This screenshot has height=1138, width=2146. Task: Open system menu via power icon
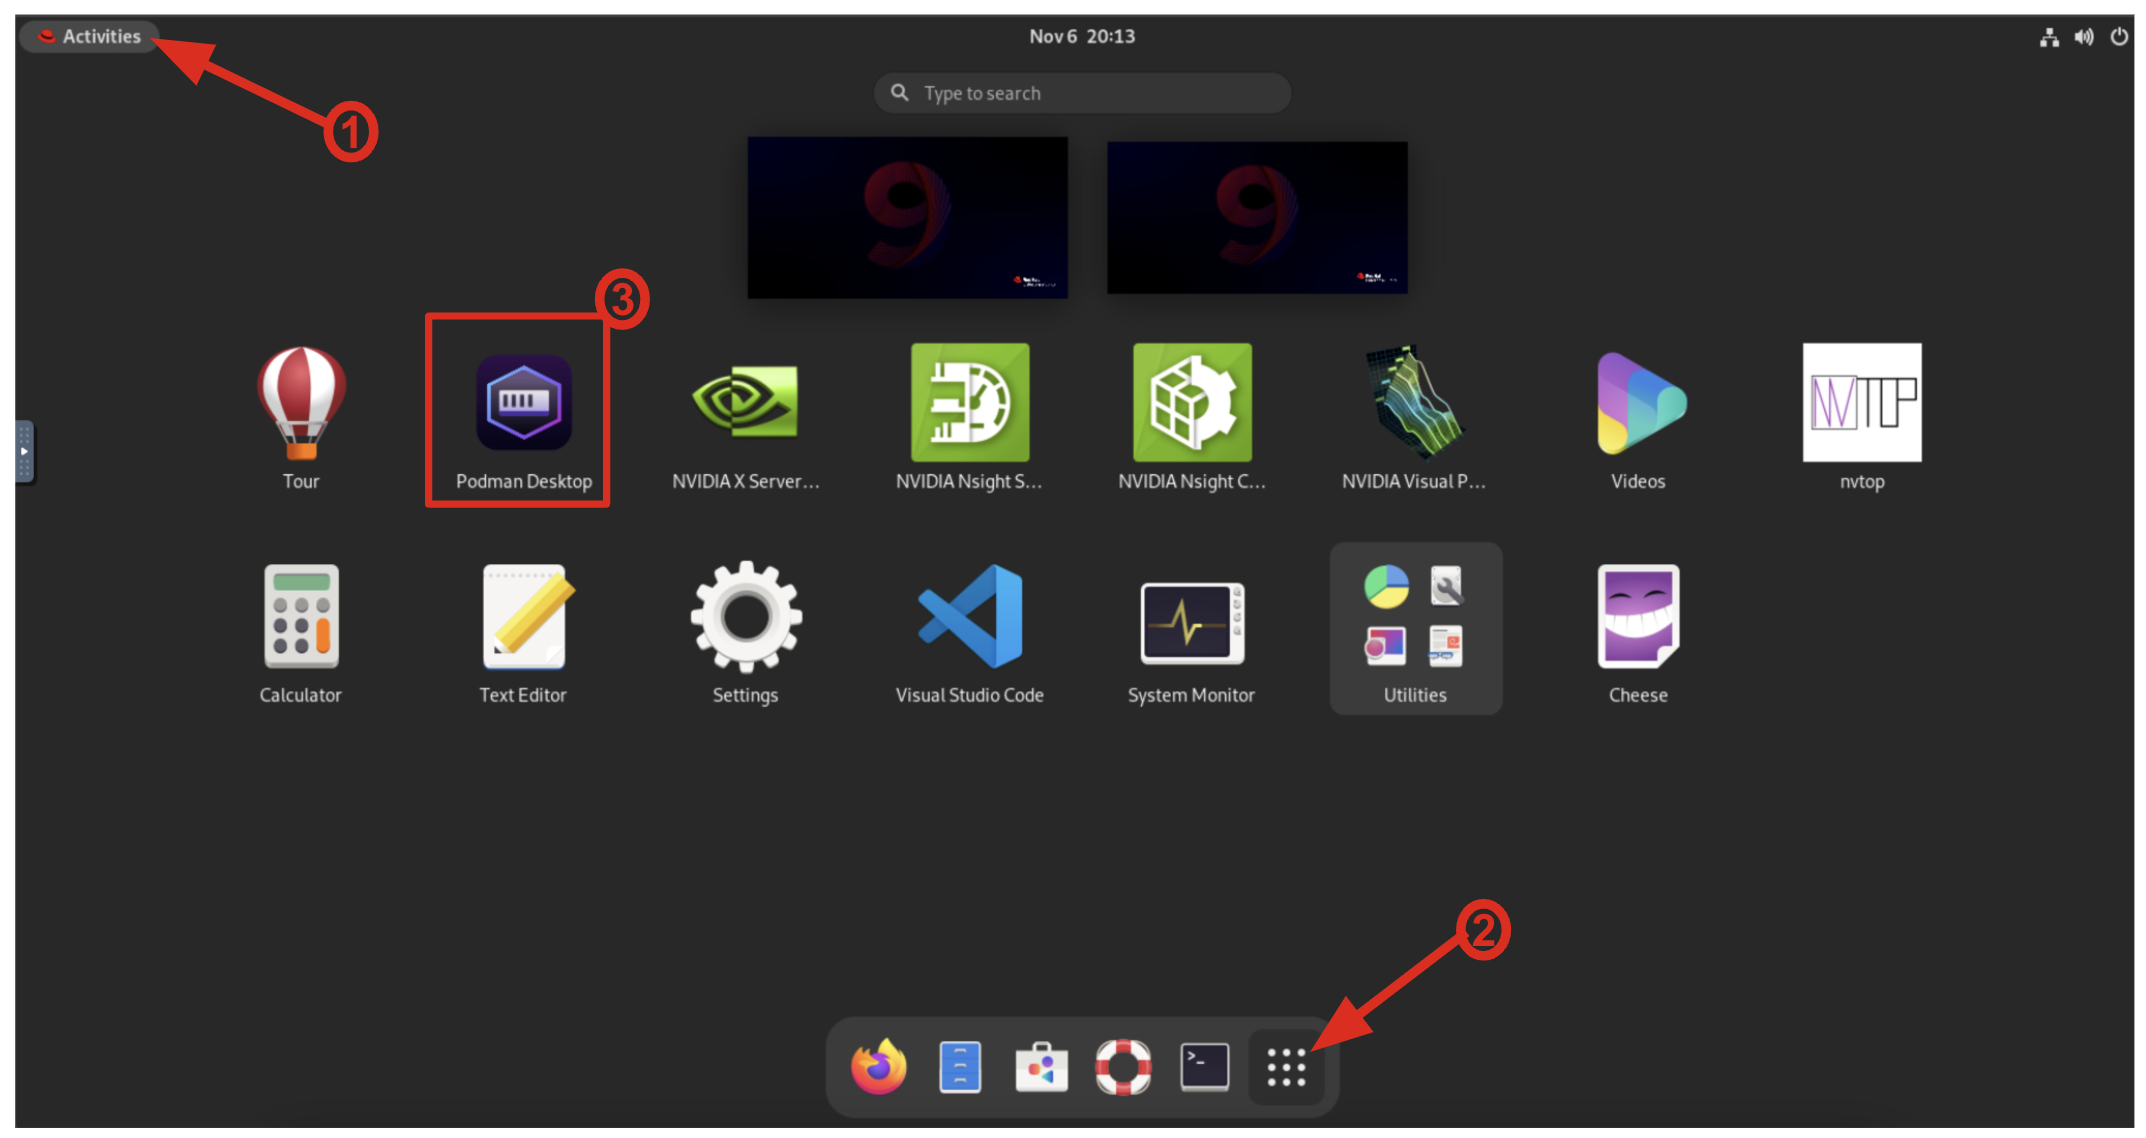(x=2118, y=37)
